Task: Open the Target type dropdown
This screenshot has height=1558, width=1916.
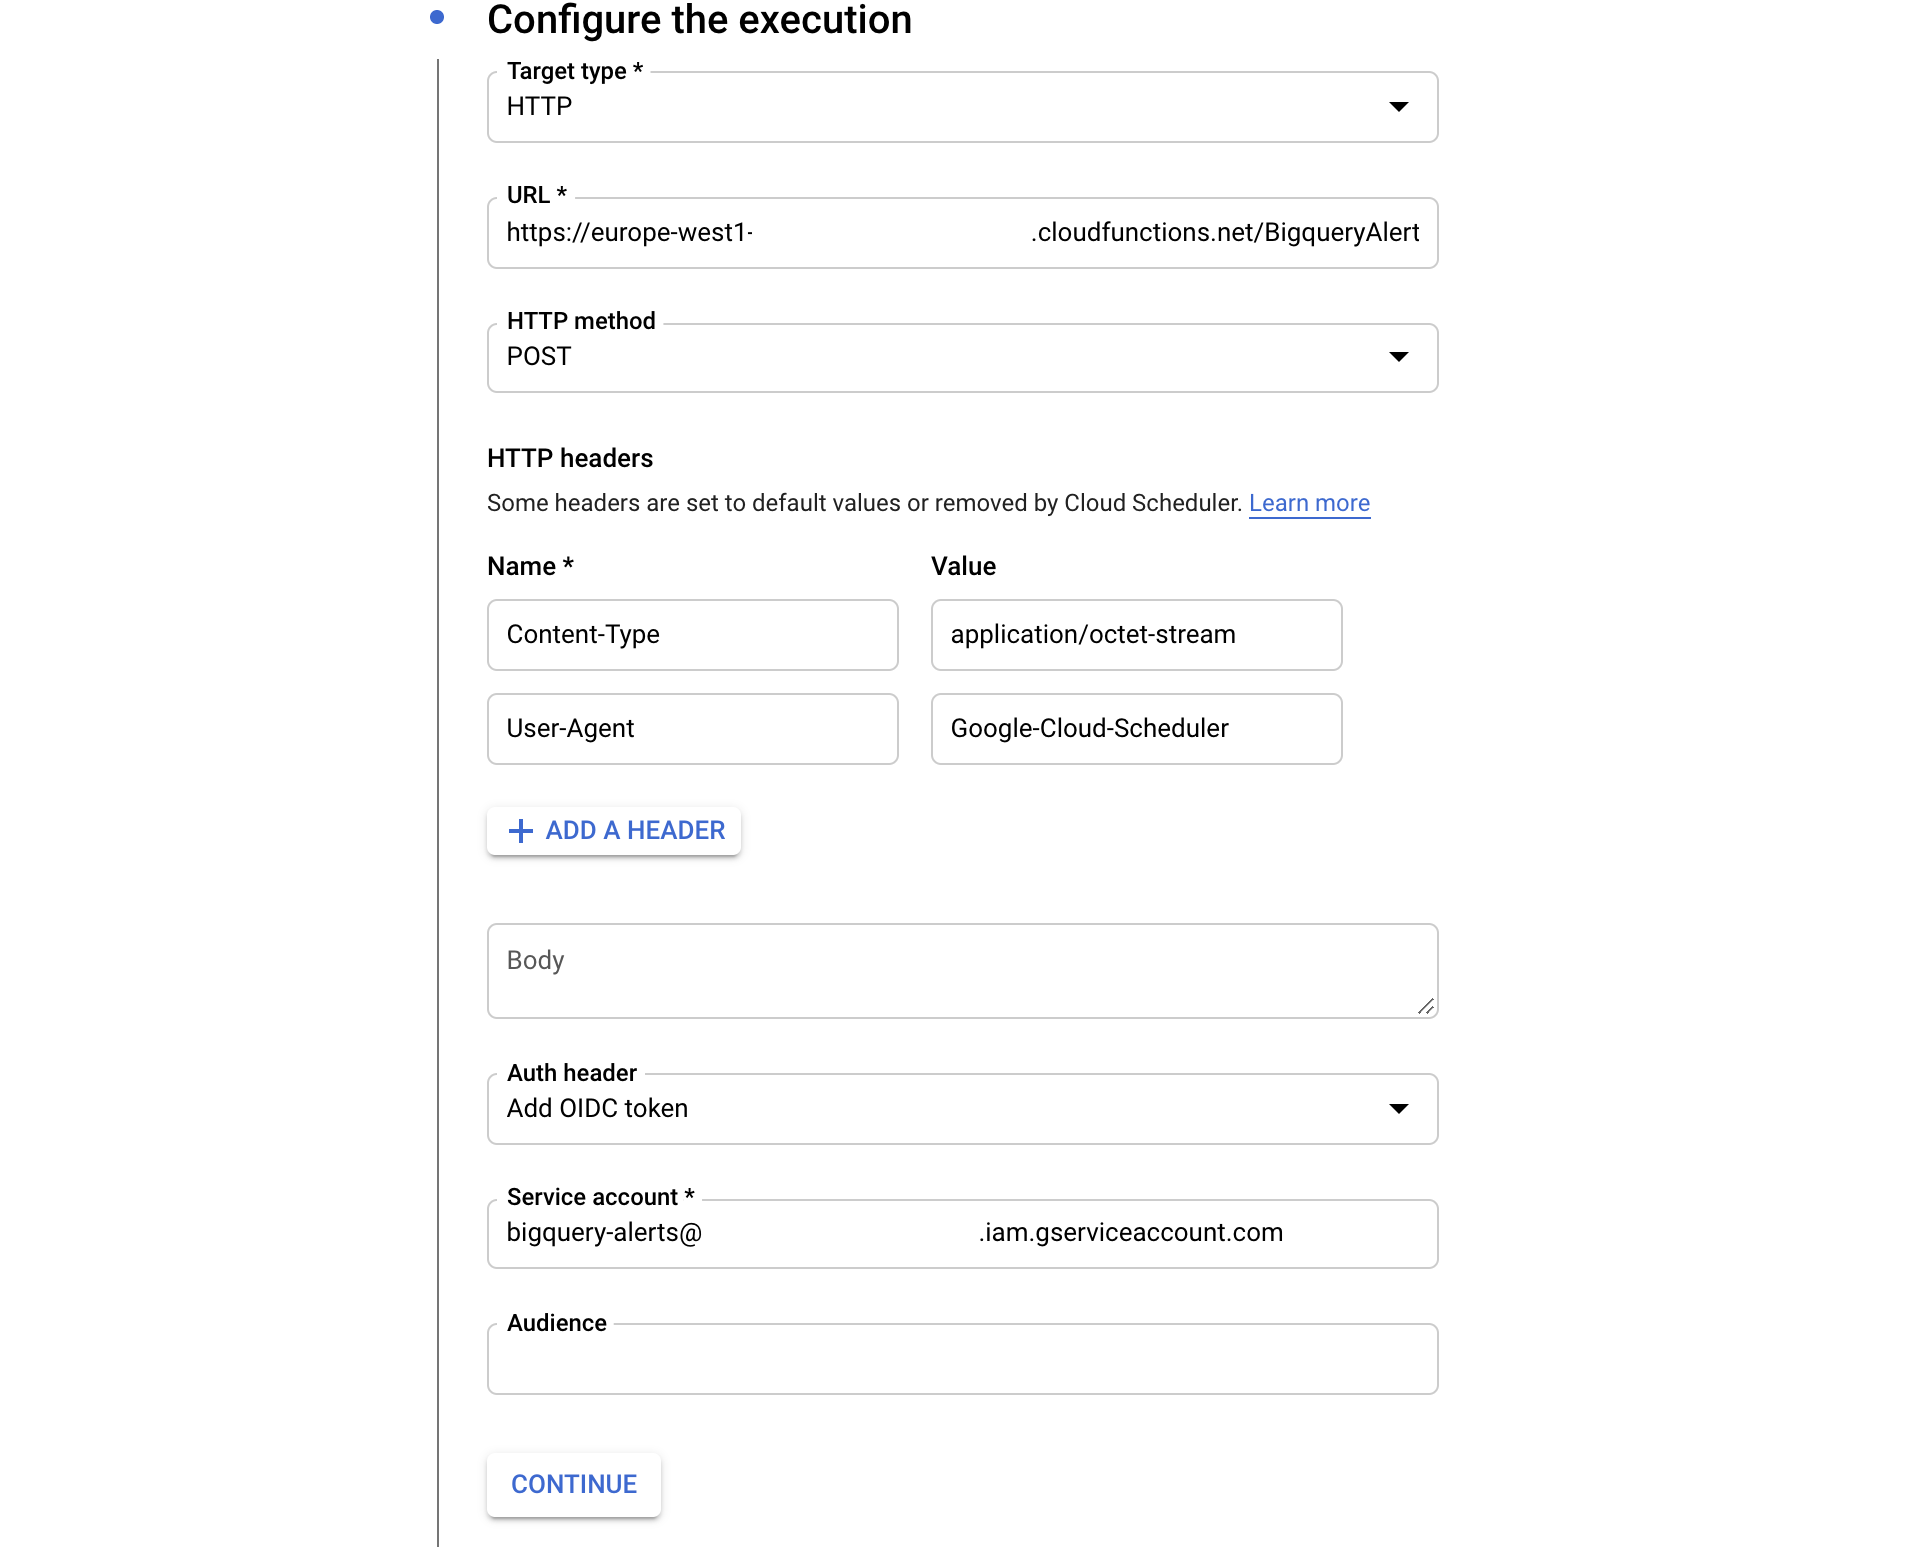Action: pyautogui.click(x=940, y=107)
